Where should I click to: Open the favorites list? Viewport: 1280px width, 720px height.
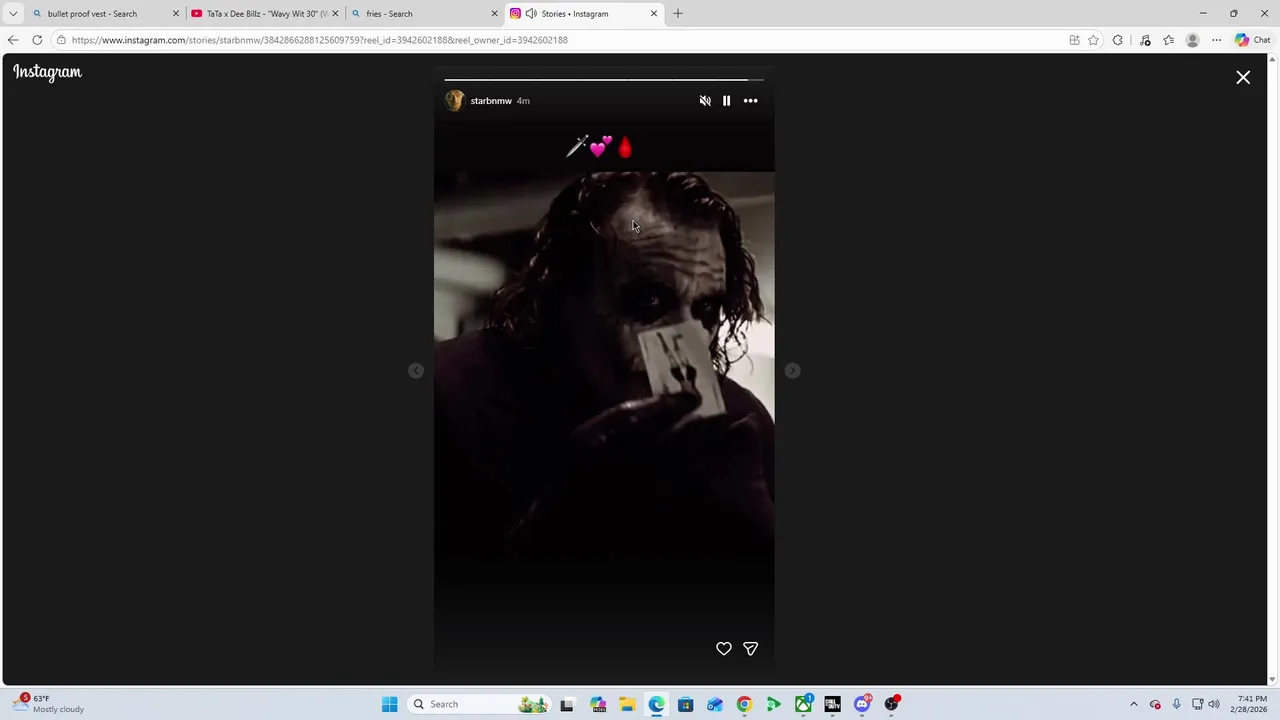(x=1168, y=40)
